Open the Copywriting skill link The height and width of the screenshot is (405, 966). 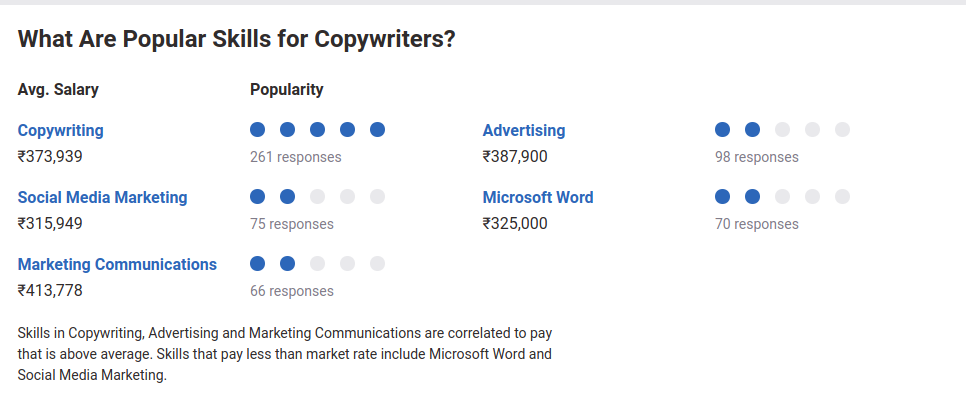[x=60, y=131]
